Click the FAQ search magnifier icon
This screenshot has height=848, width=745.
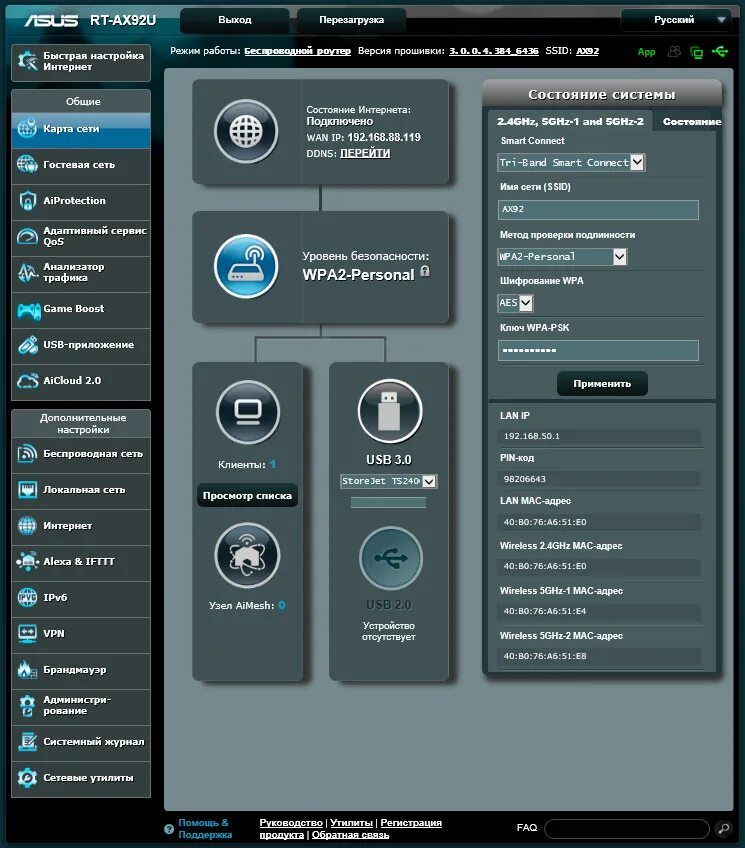[723, 828]
